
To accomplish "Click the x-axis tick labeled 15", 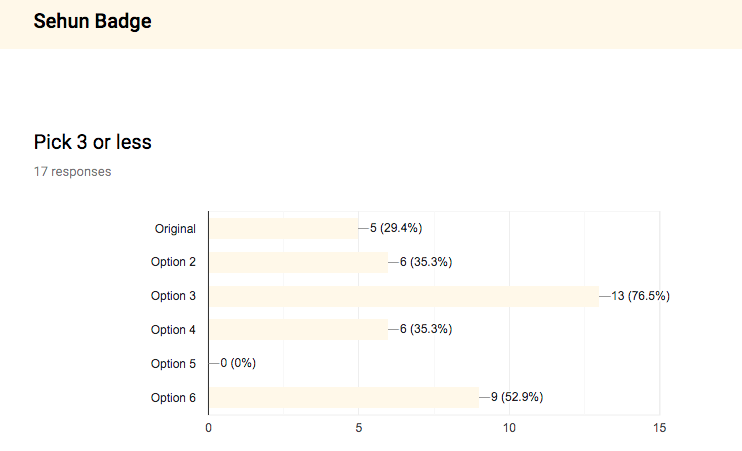I will 660,428.
